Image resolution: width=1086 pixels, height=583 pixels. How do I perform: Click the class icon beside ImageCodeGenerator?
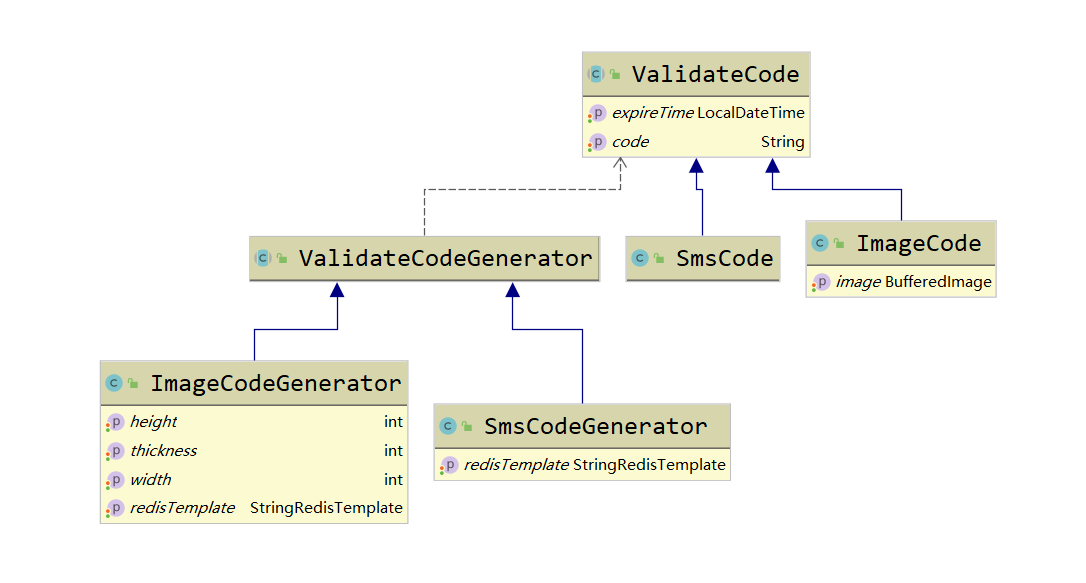click(x=114, y=383)
